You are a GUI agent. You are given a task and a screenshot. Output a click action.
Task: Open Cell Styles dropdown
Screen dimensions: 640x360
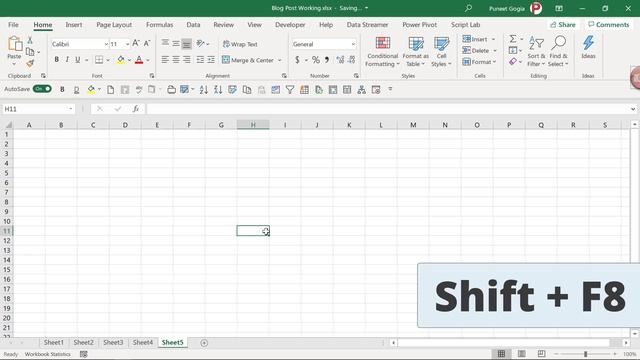pyautogui.click(x=441, y=52)
